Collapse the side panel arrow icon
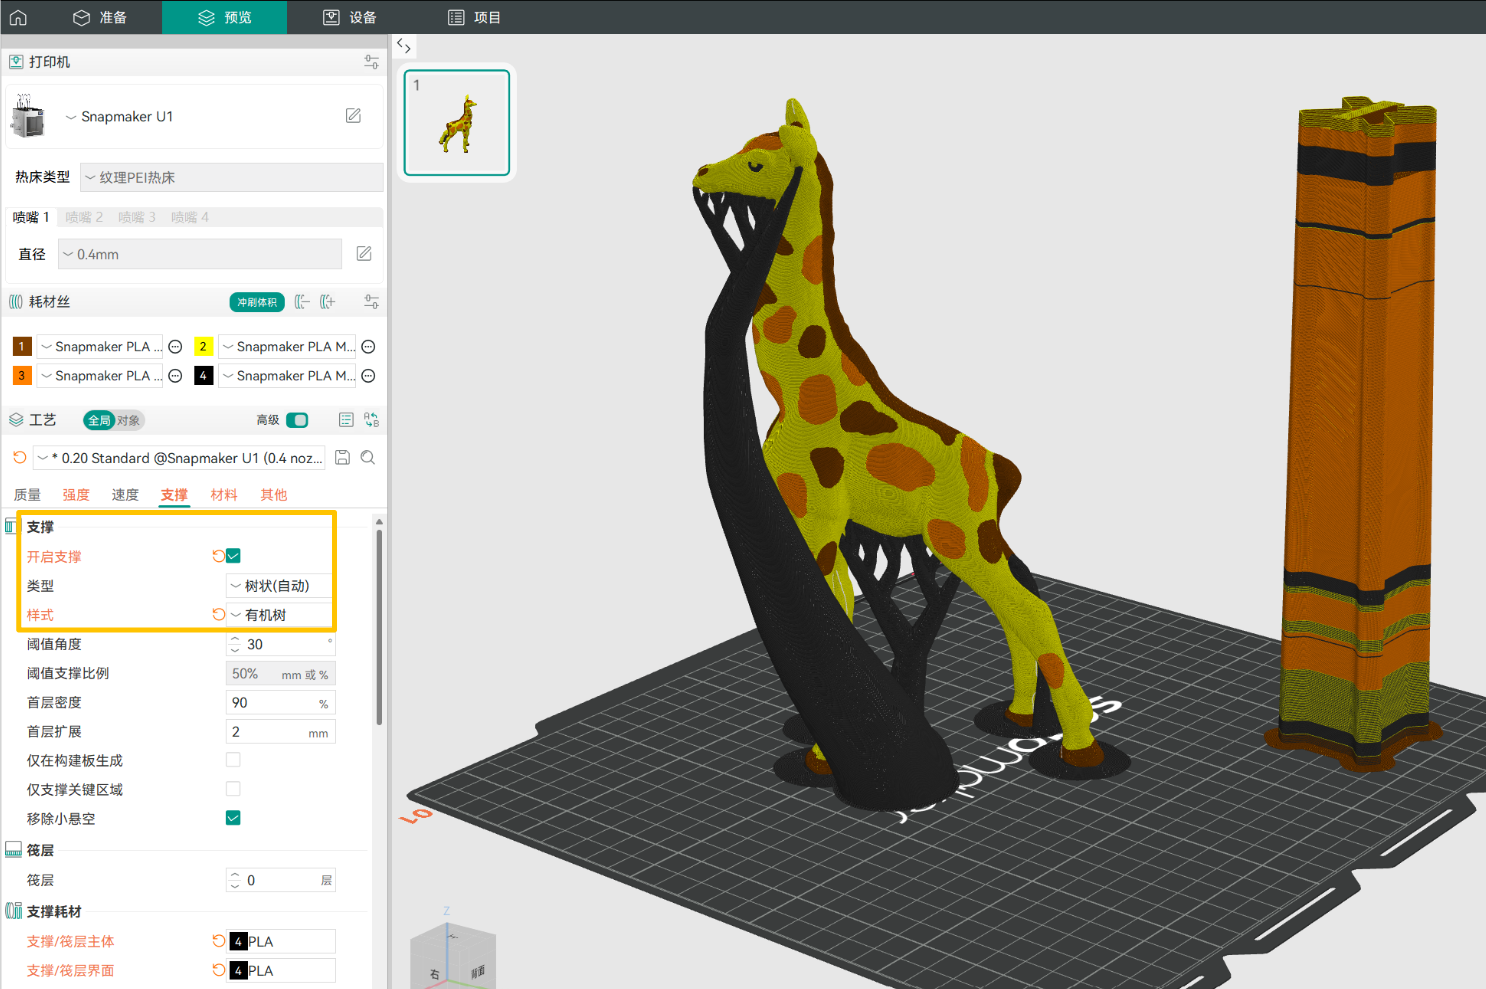 tap(403, 46)
